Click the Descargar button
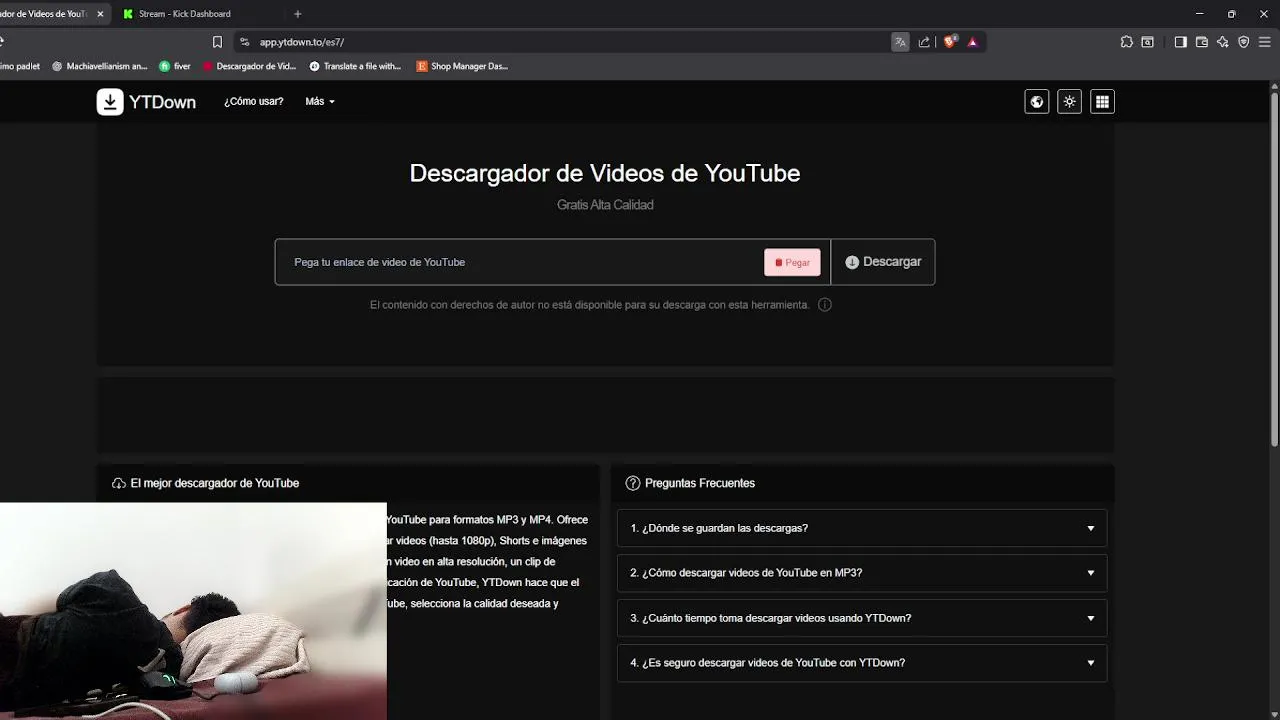 coord(883,262)
